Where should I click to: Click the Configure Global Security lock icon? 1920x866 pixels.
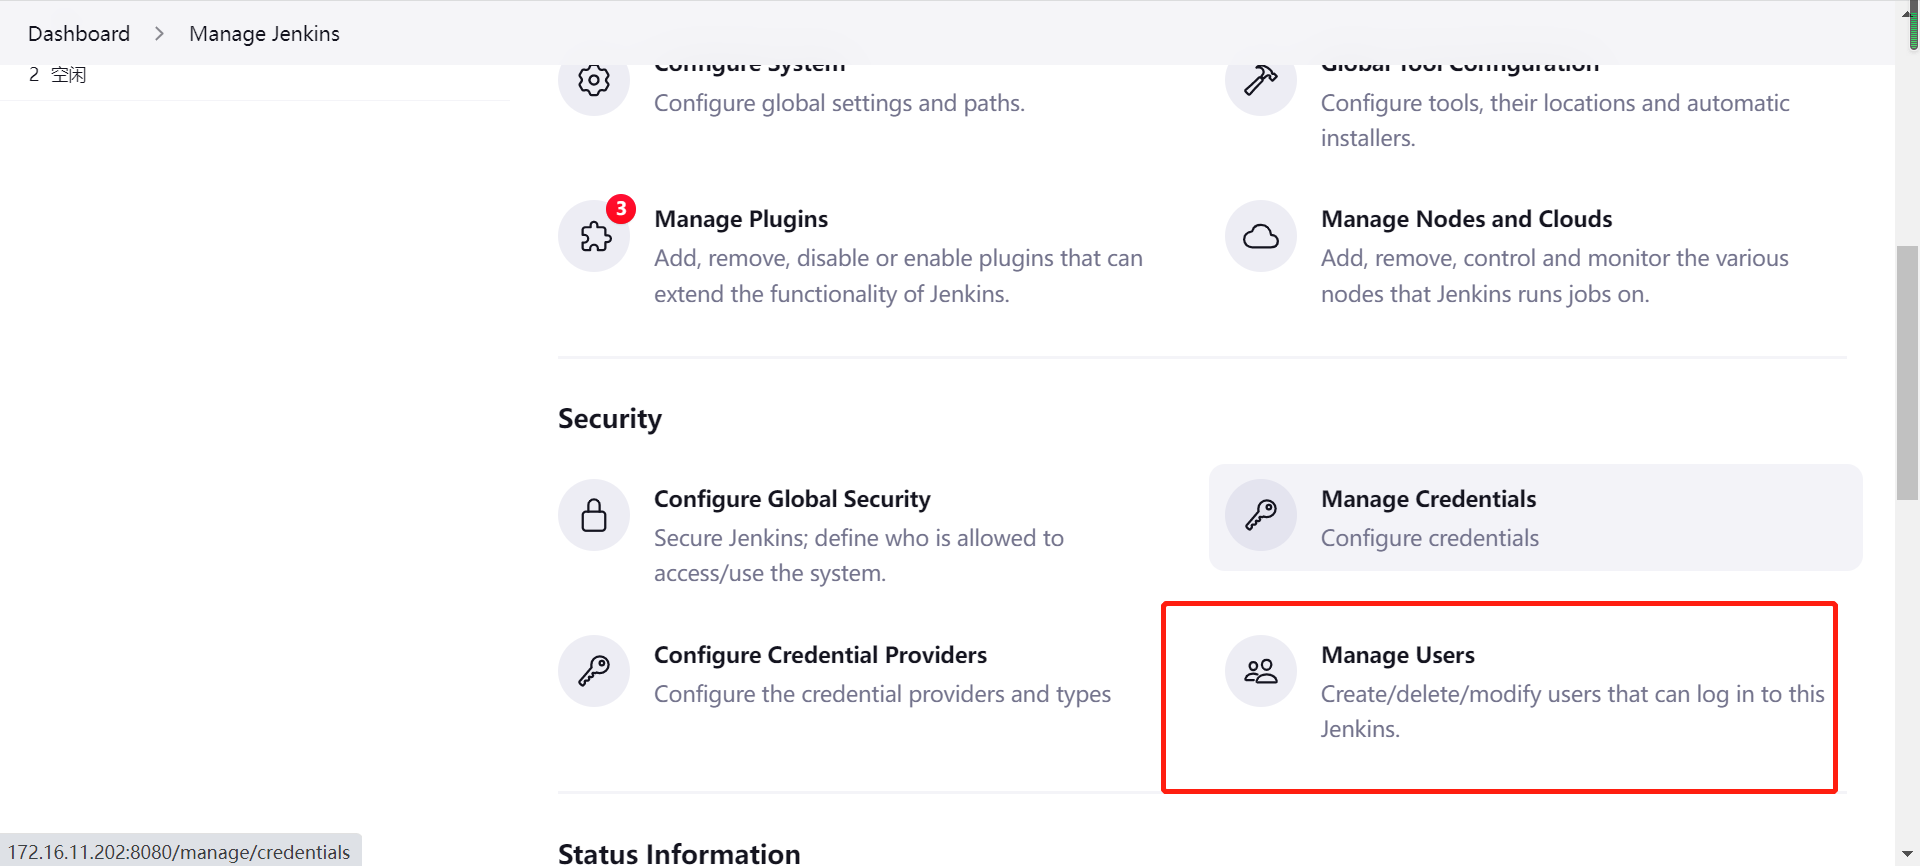pyautogui.click(x=594, y=515)
